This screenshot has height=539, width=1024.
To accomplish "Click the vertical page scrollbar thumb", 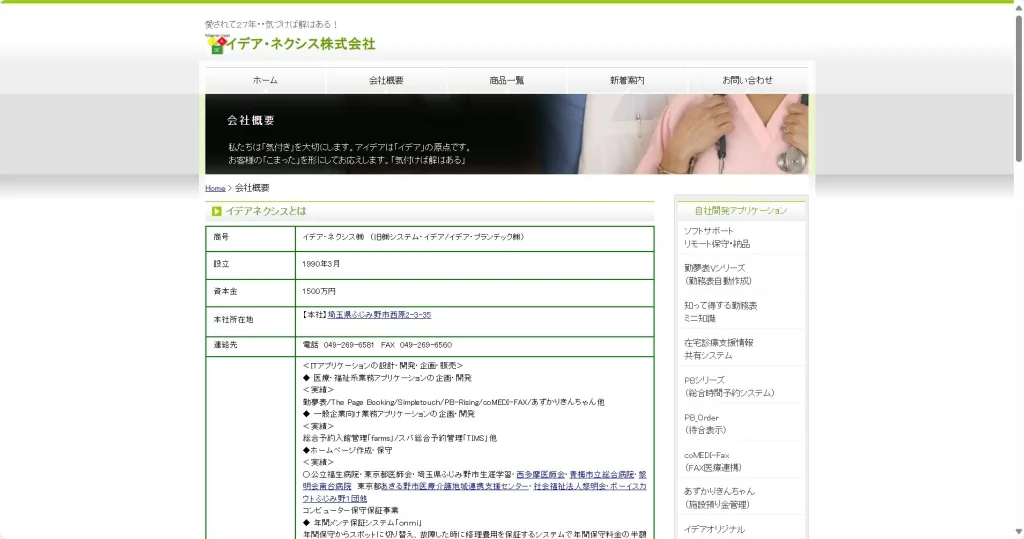I will pyautogui.click(x=1018, y=87).
